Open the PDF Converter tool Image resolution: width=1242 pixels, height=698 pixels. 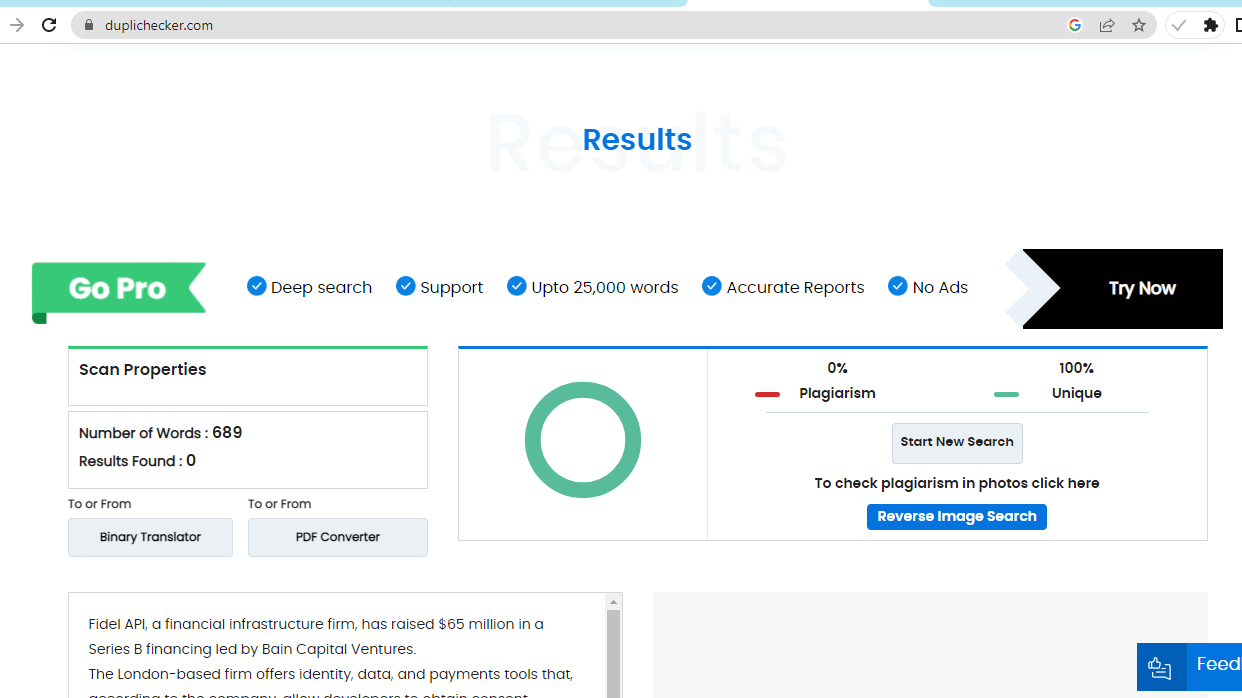pyautogui.click(x=338, y=537)
